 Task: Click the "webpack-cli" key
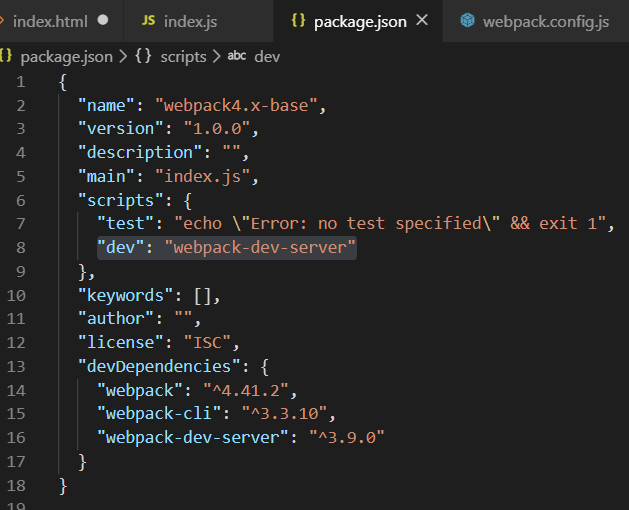coord(159,414)
